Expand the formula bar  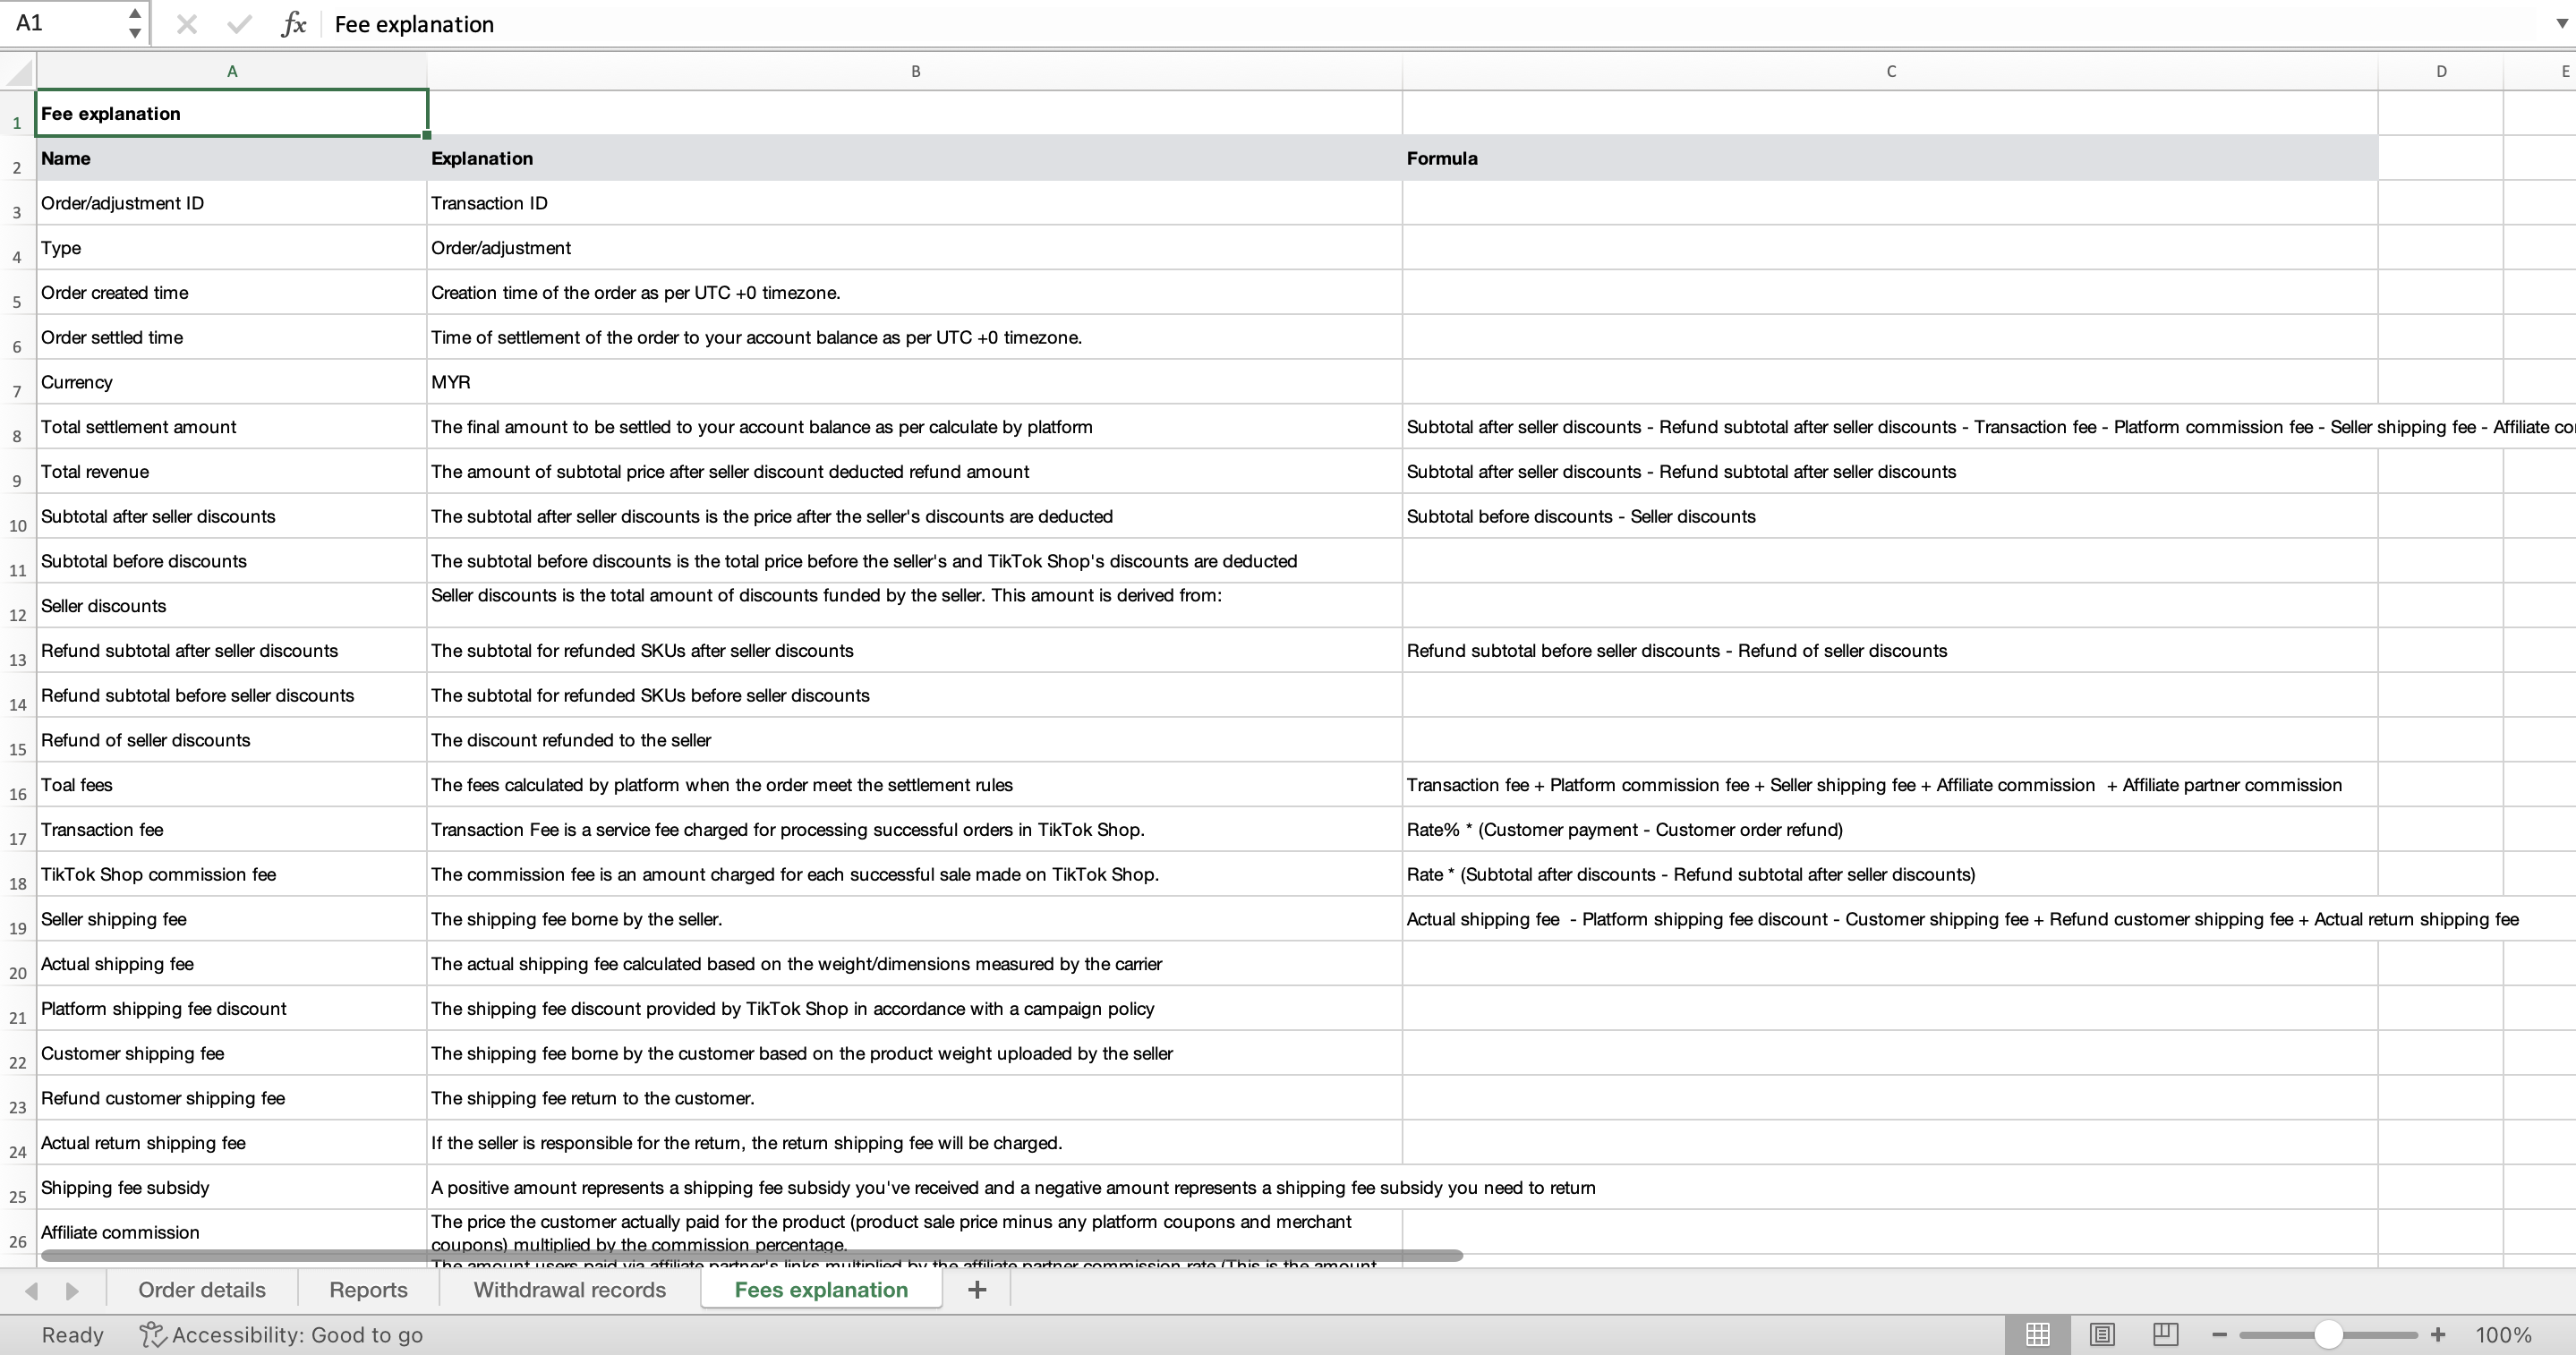point(2561,24)
